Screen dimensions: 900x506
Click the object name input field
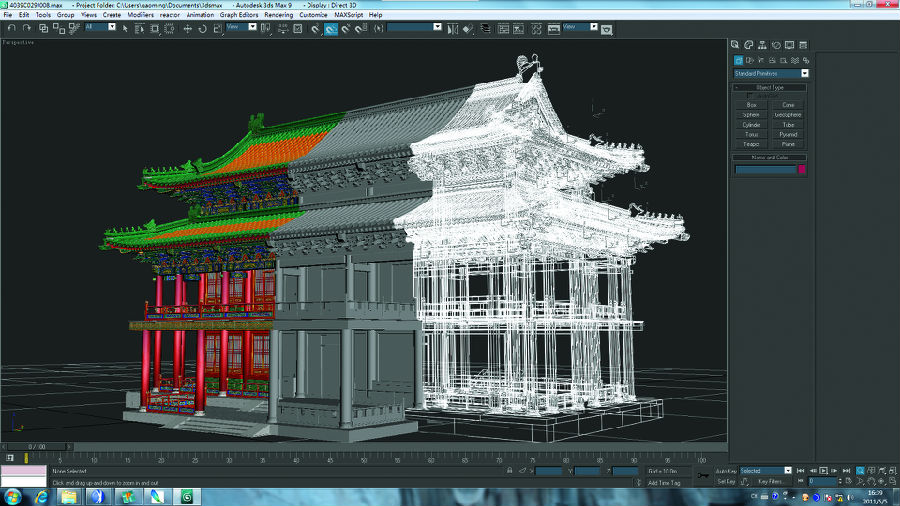pos(765,170)
